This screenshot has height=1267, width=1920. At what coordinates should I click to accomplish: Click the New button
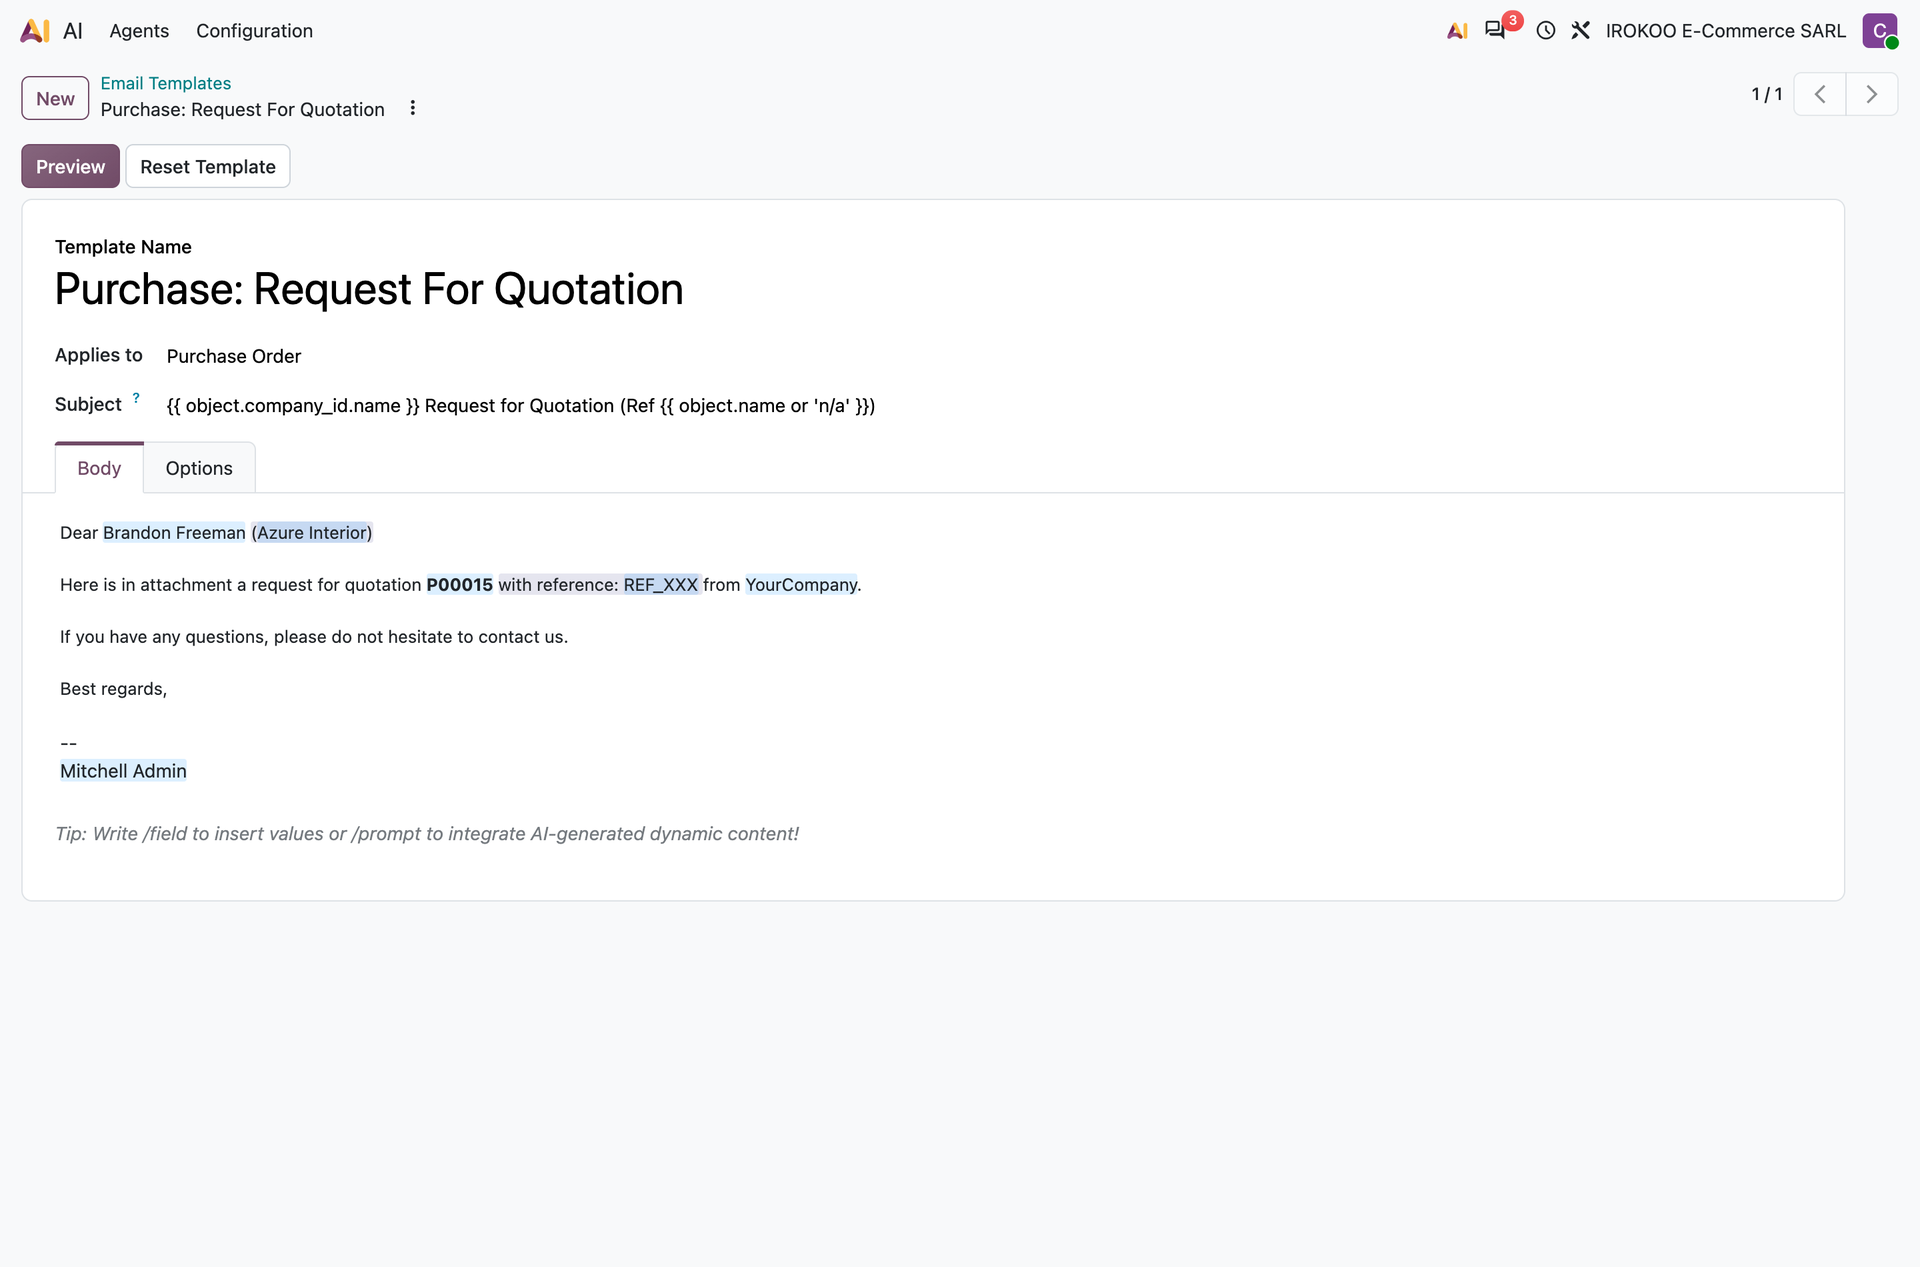55,98
